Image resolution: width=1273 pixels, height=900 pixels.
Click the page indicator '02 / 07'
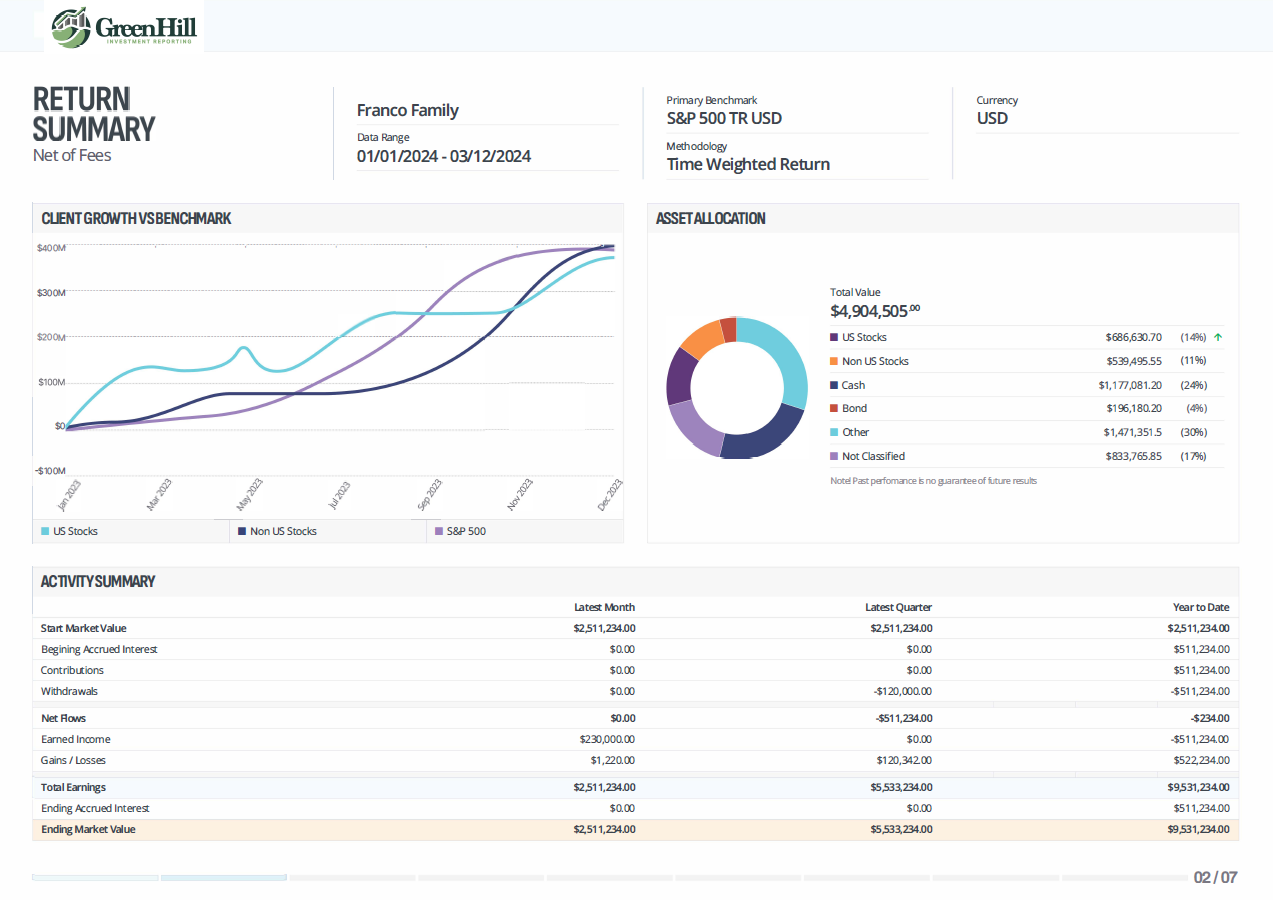(1215, 877)
